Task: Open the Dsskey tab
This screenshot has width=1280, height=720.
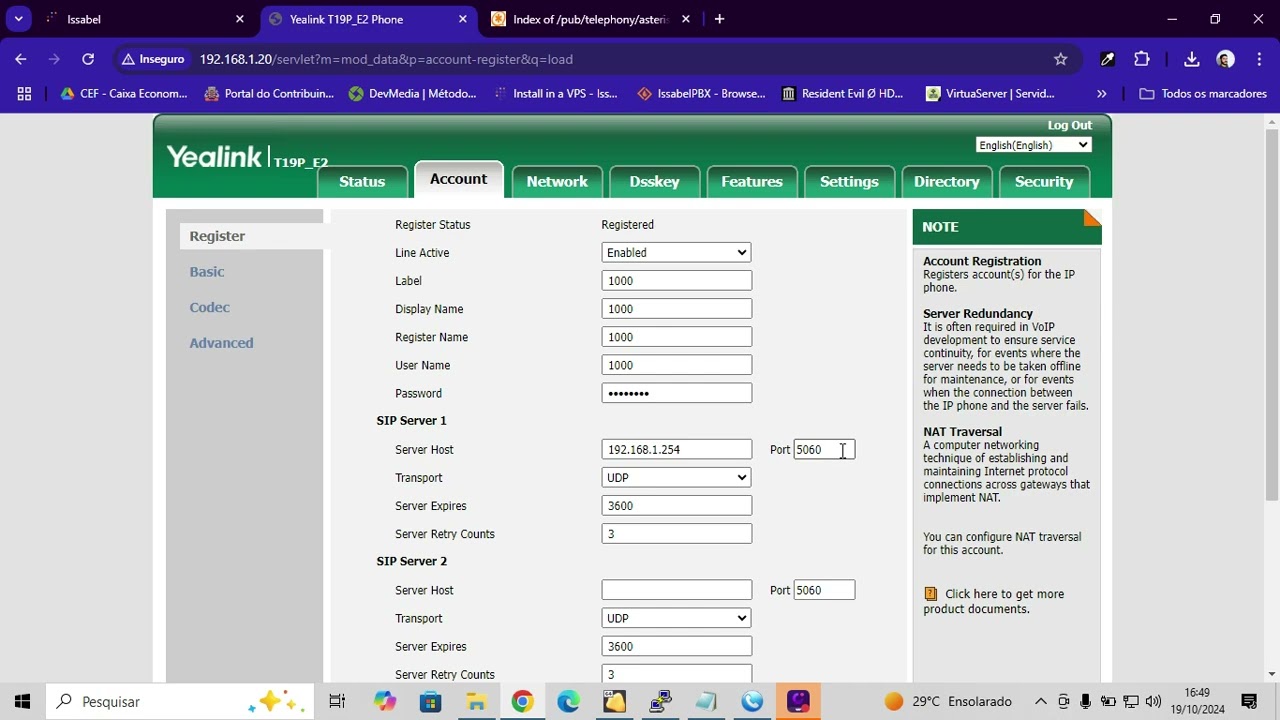Action: (654, 181)
